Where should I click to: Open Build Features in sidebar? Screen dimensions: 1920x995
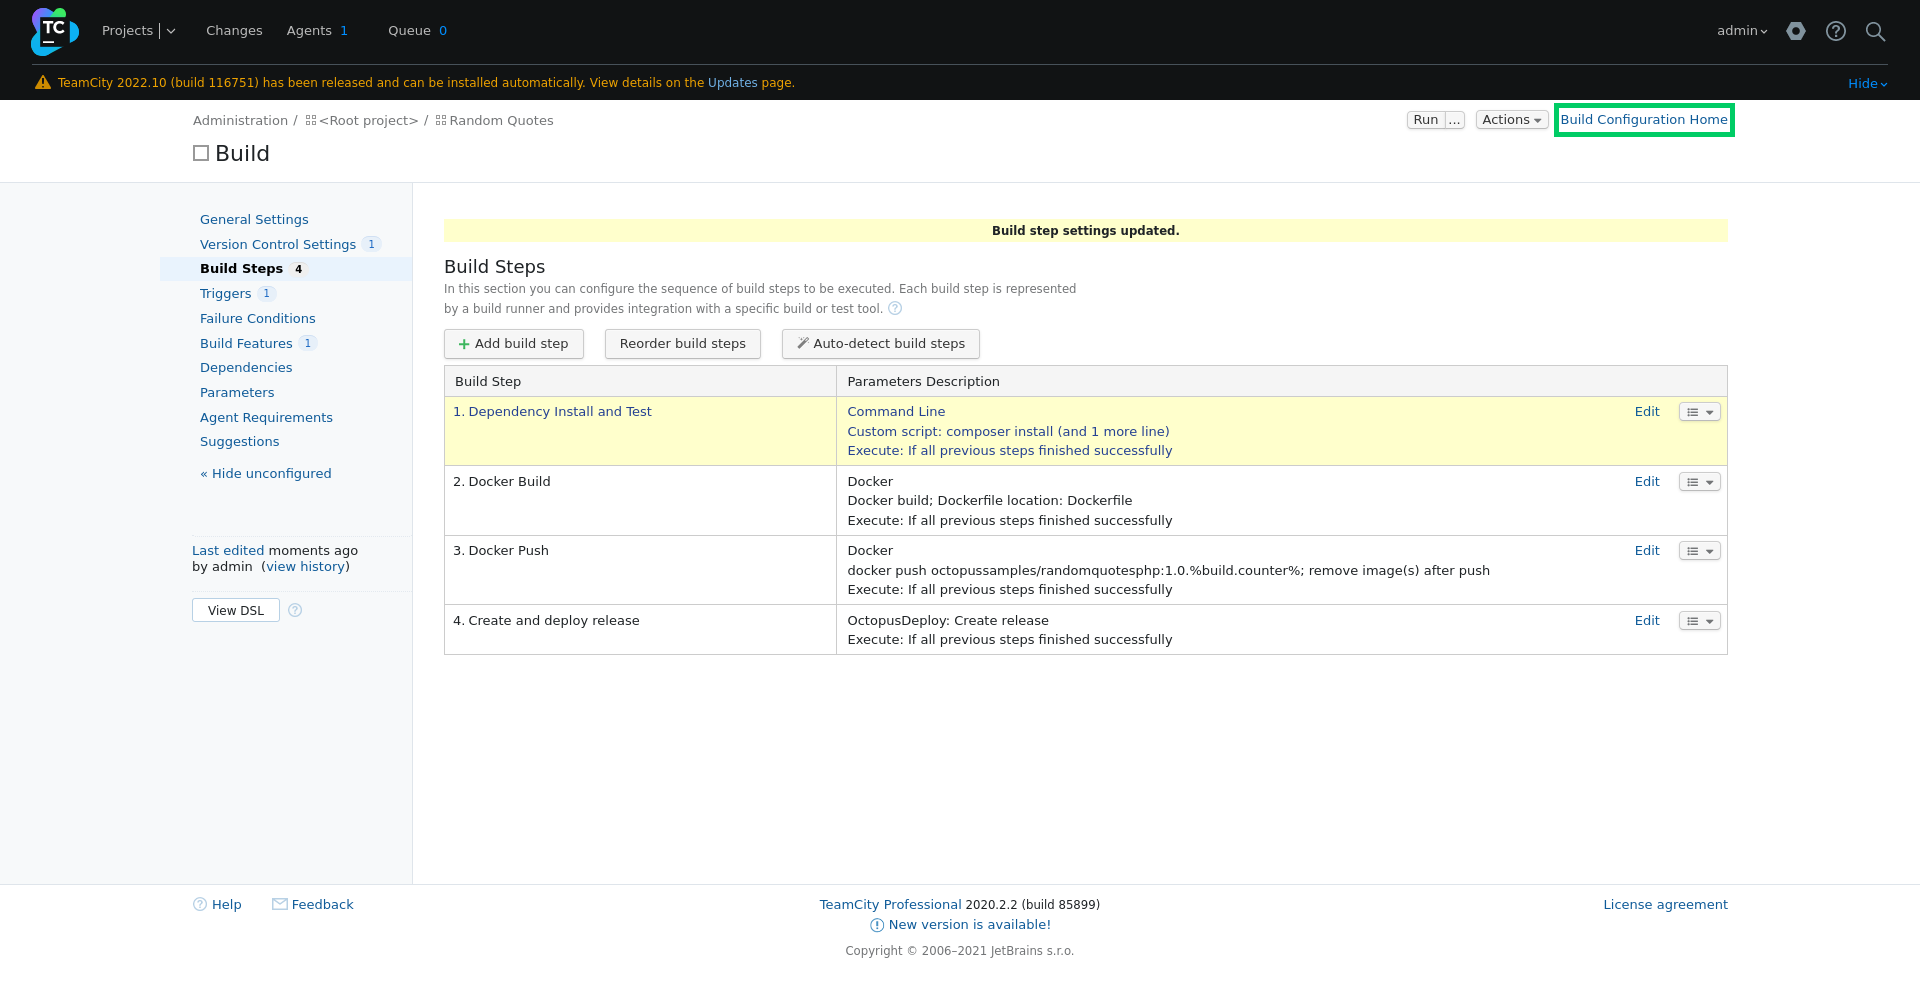(246, 344)
